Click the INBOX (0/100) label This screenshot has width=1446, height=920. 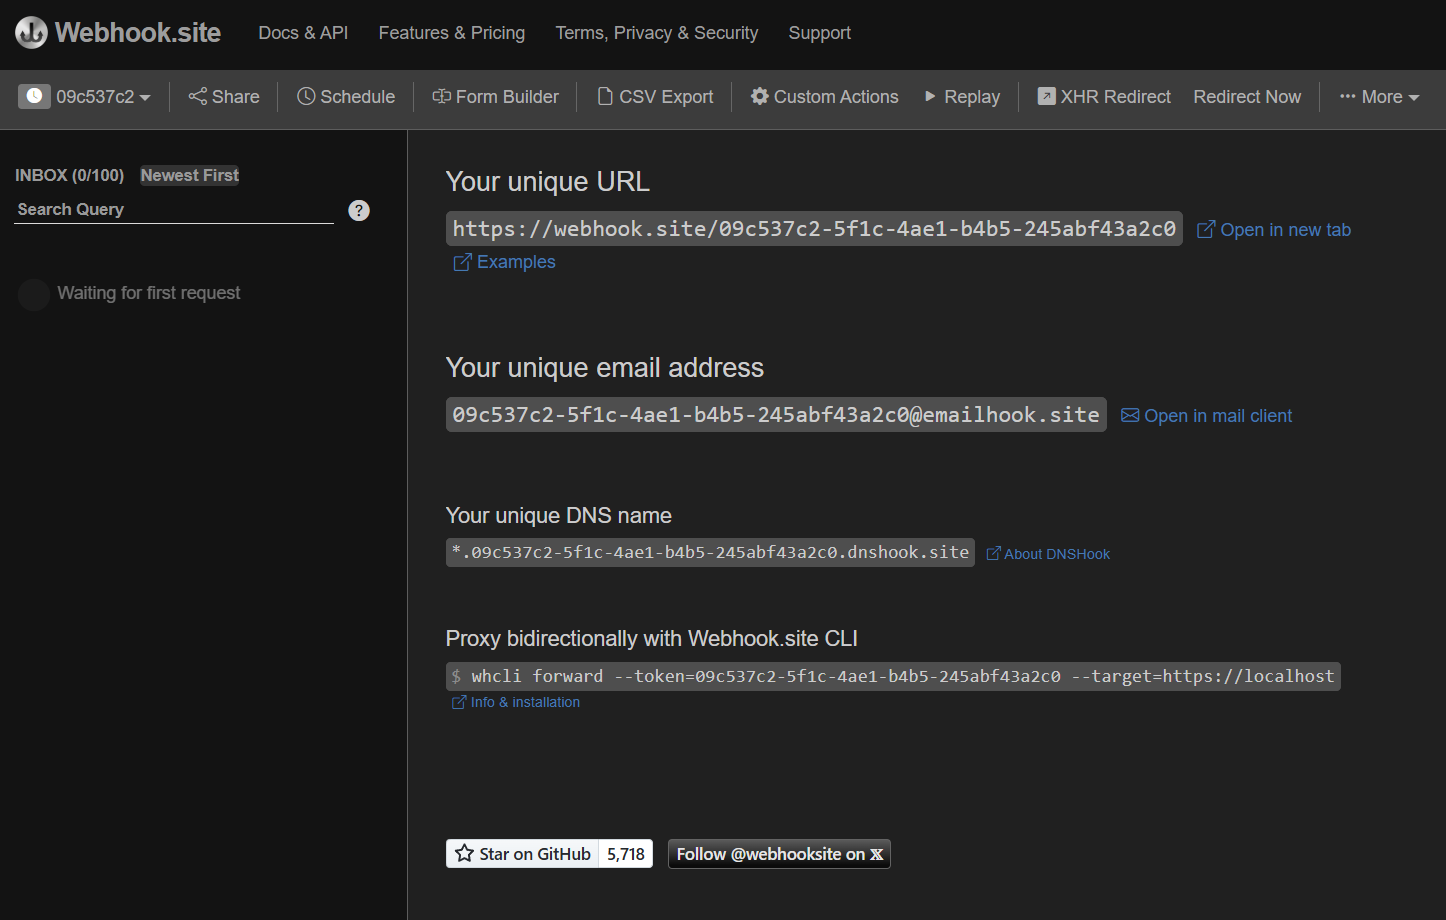tap(70, 175)
